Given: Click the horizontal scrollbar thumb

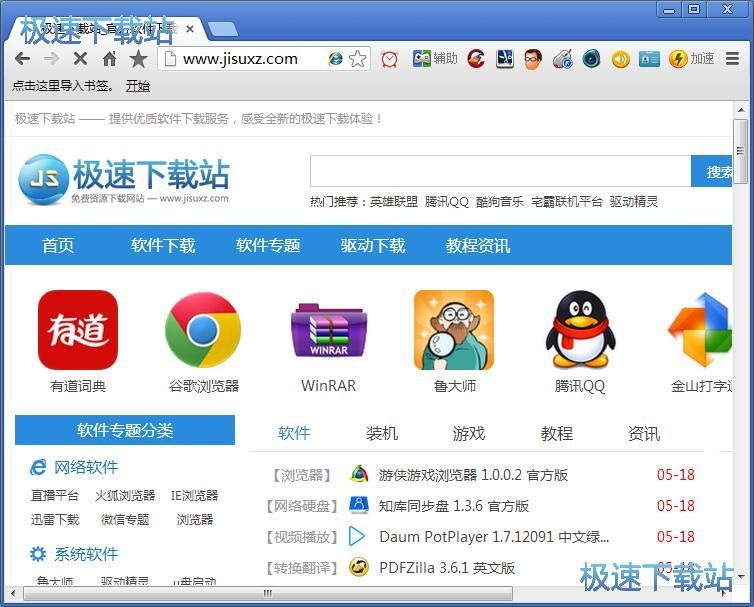Looking at the screenshot, I should pos(268,594).
